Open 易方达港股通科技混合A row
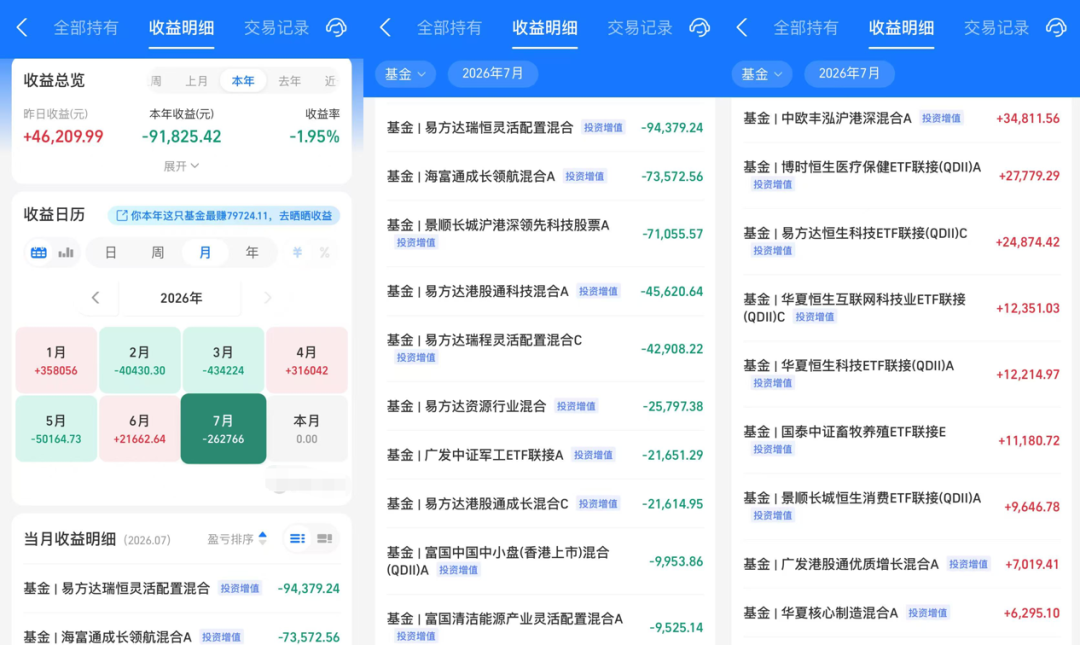1080x645 pixels. 544,291
